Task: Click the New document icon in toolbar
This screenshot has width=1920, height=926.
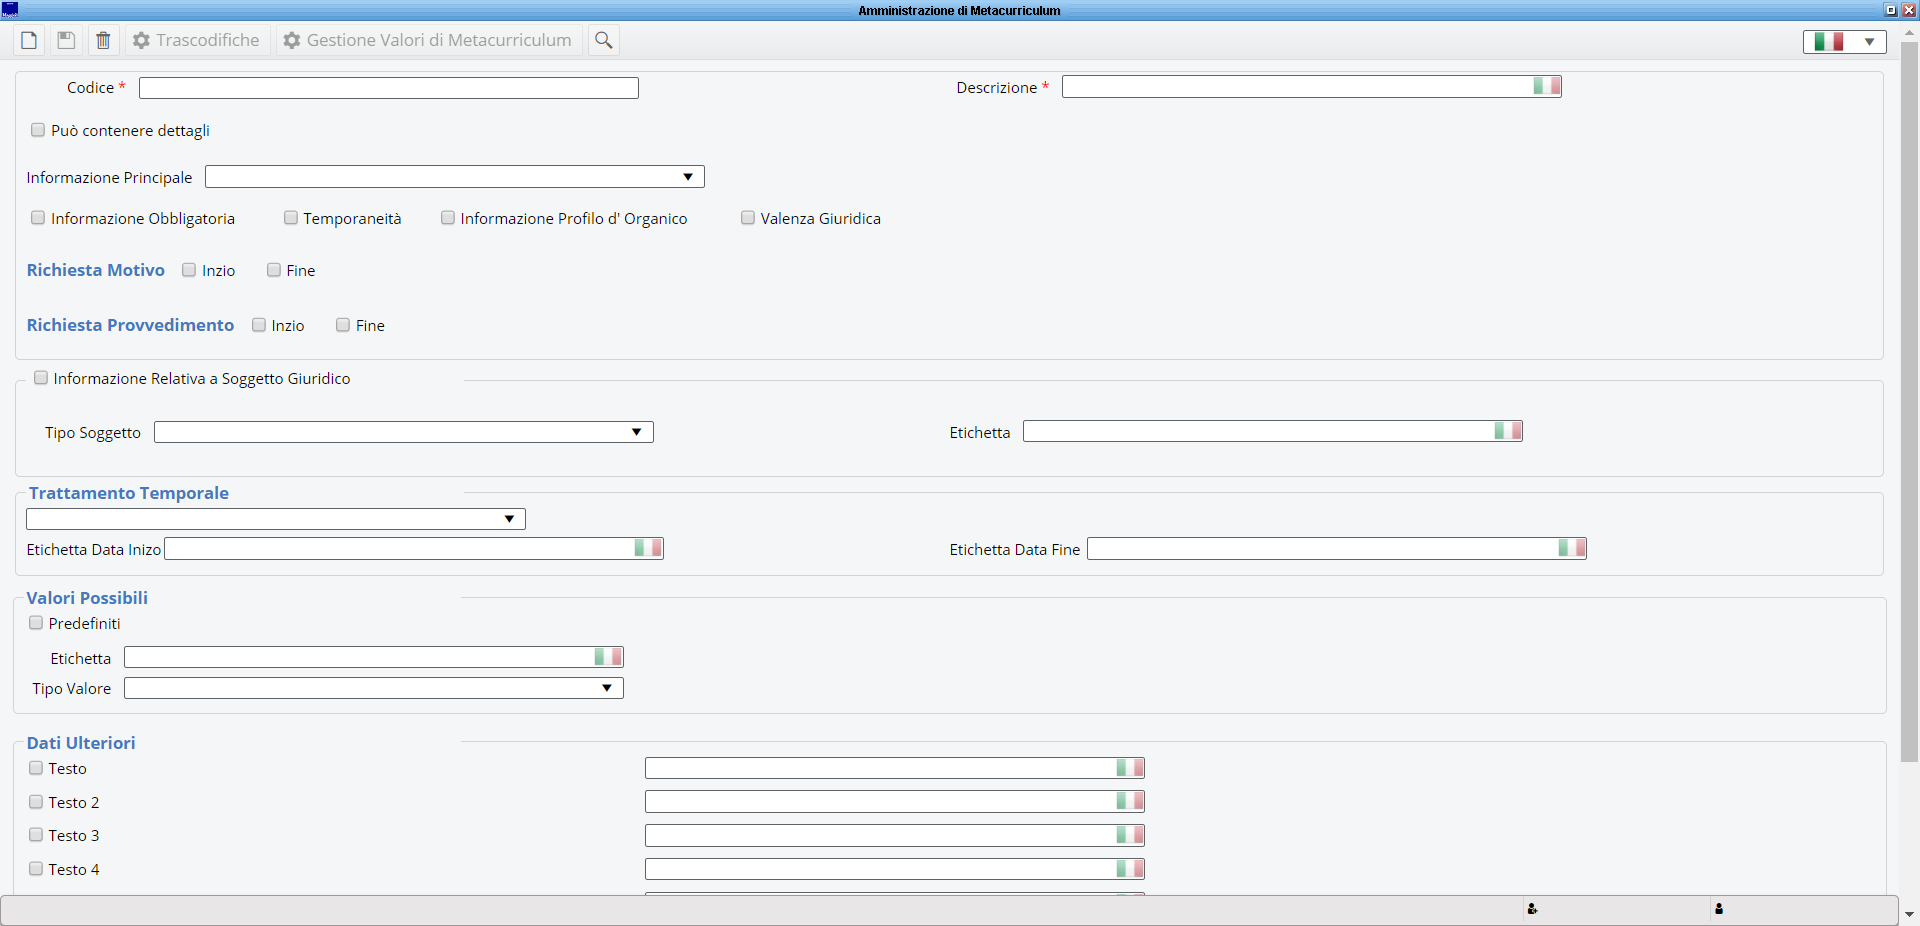Action: pos(29,40)
